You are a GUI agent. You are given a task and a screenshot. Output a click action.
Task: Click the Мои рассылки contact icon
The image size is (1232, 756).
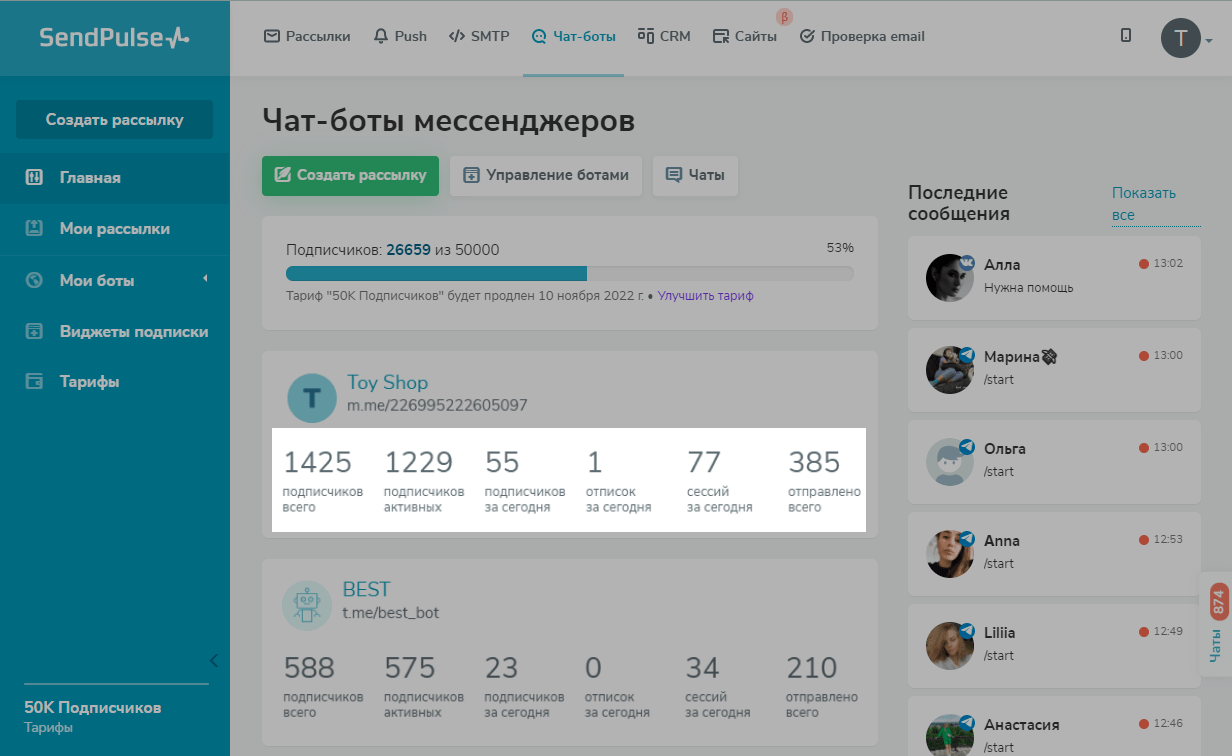tap(34, 228)
